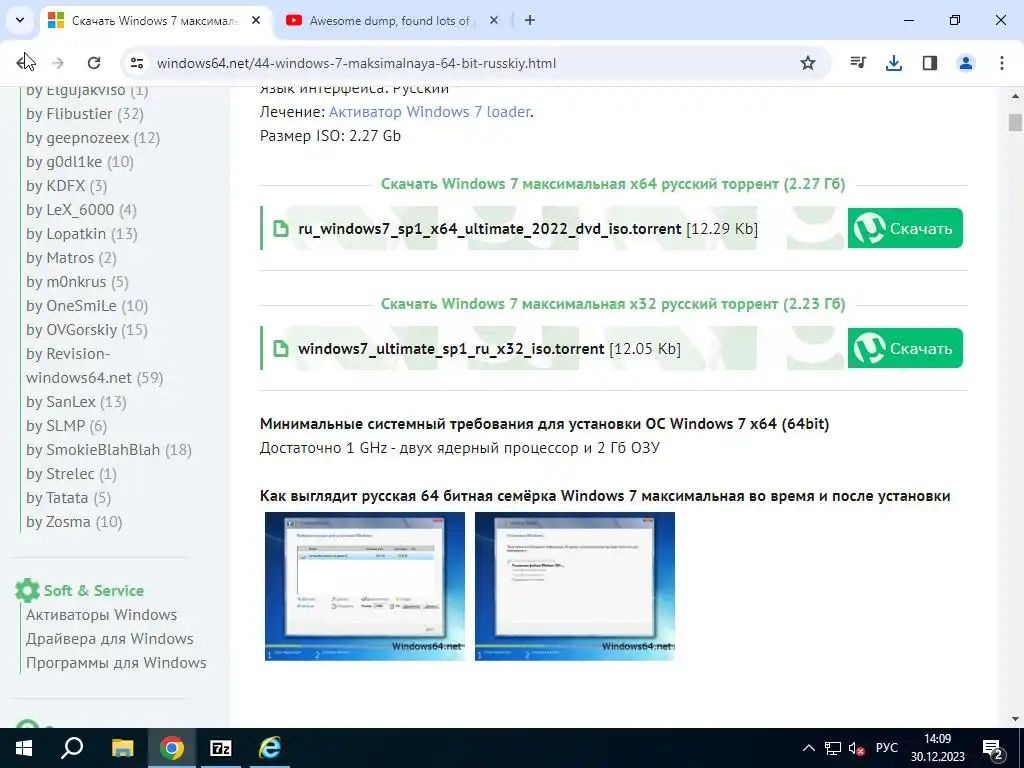Open the Windows Start menu
Viewport: 1024px width, 768px height.
click(24, 748)
